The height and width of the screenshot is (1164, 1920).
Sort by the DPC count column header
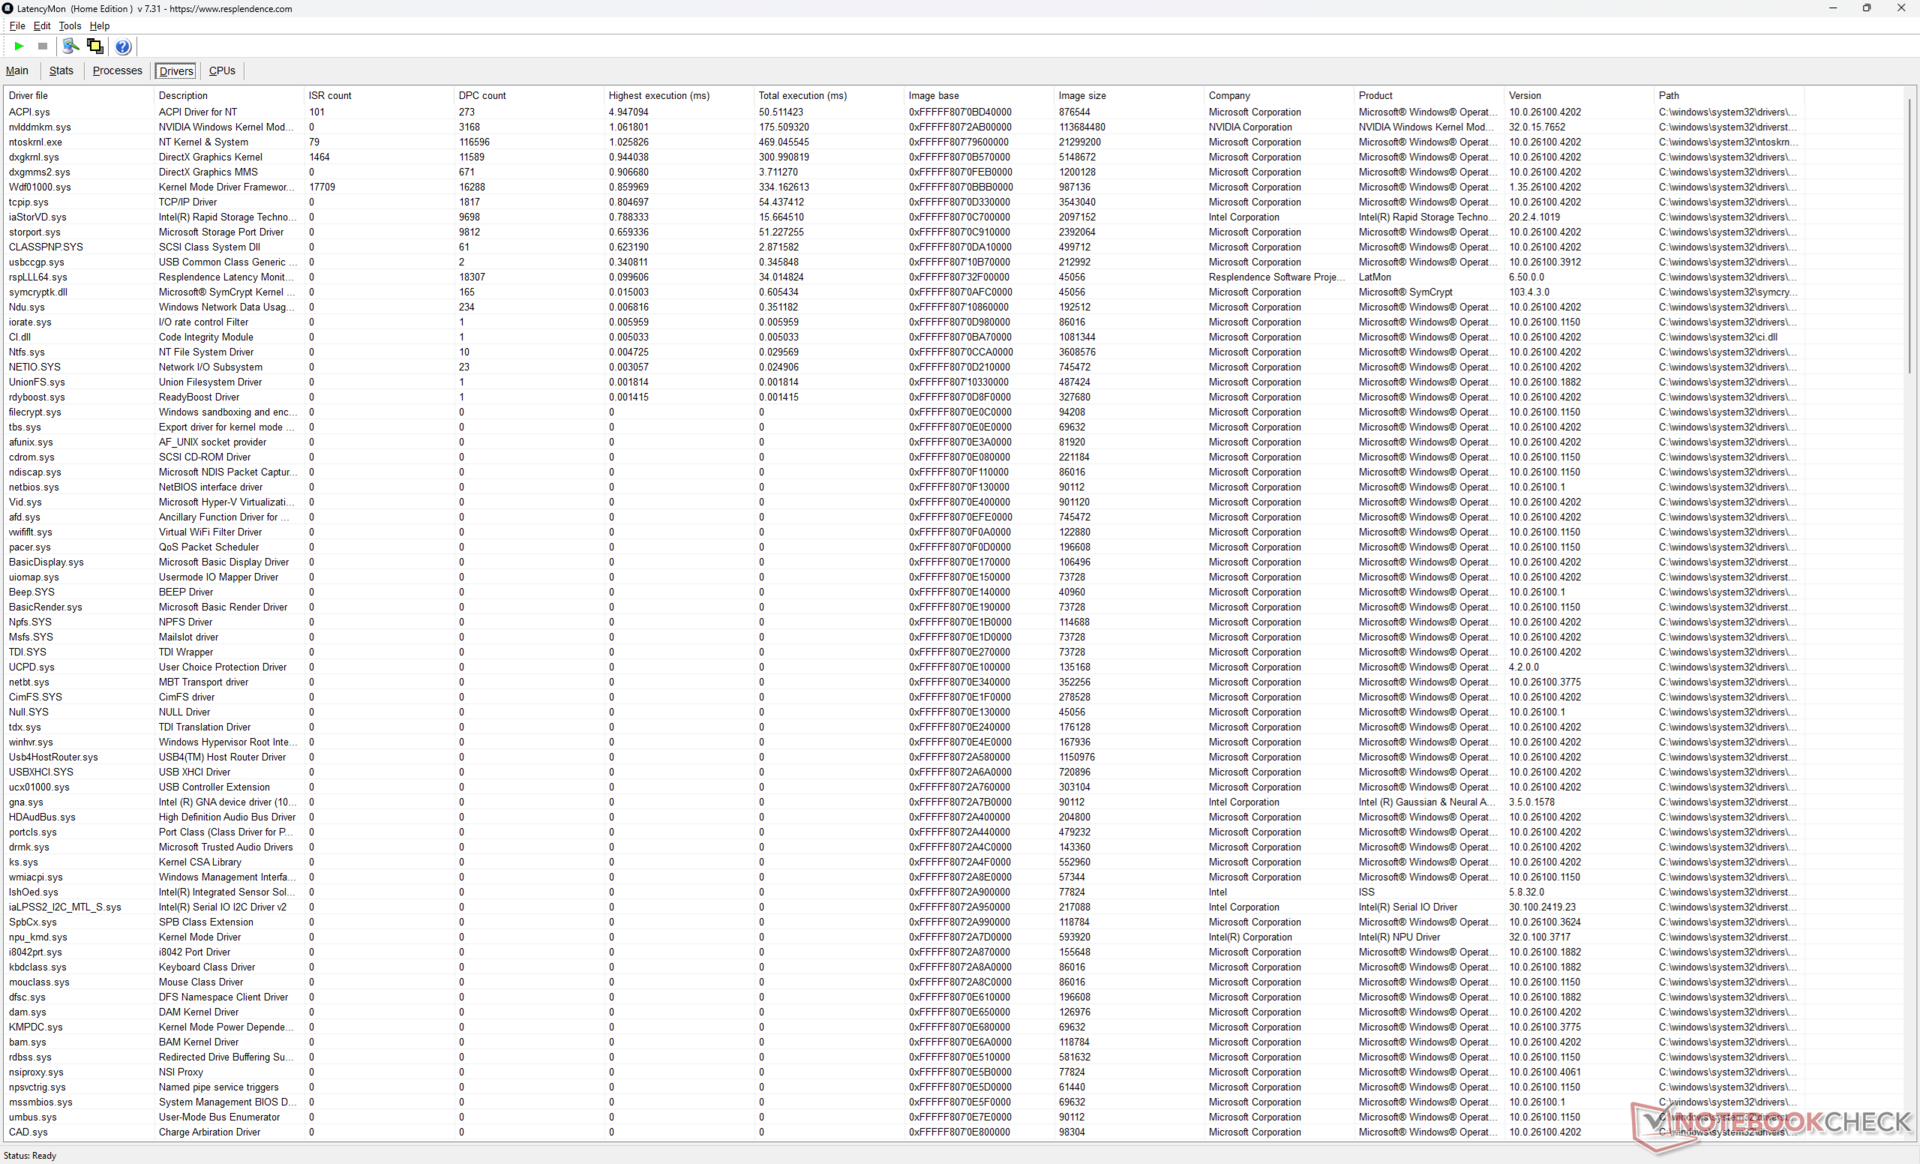point(482,96)
